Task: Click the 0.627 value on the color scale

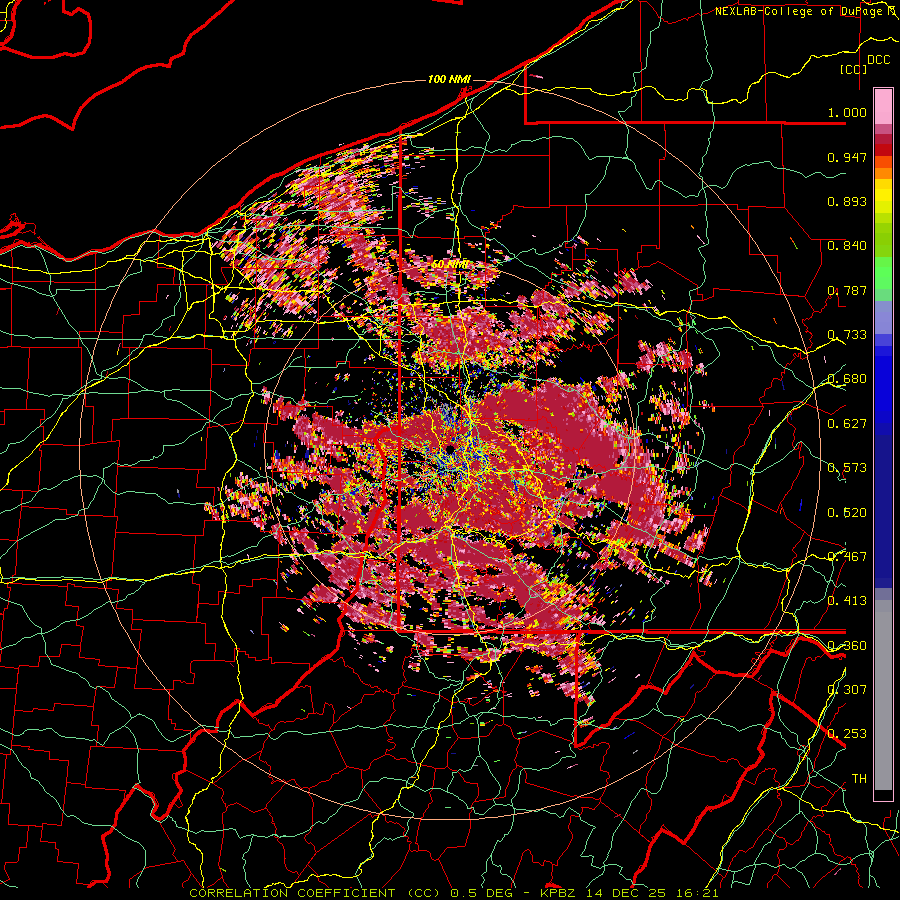Action: click(847, 424)
